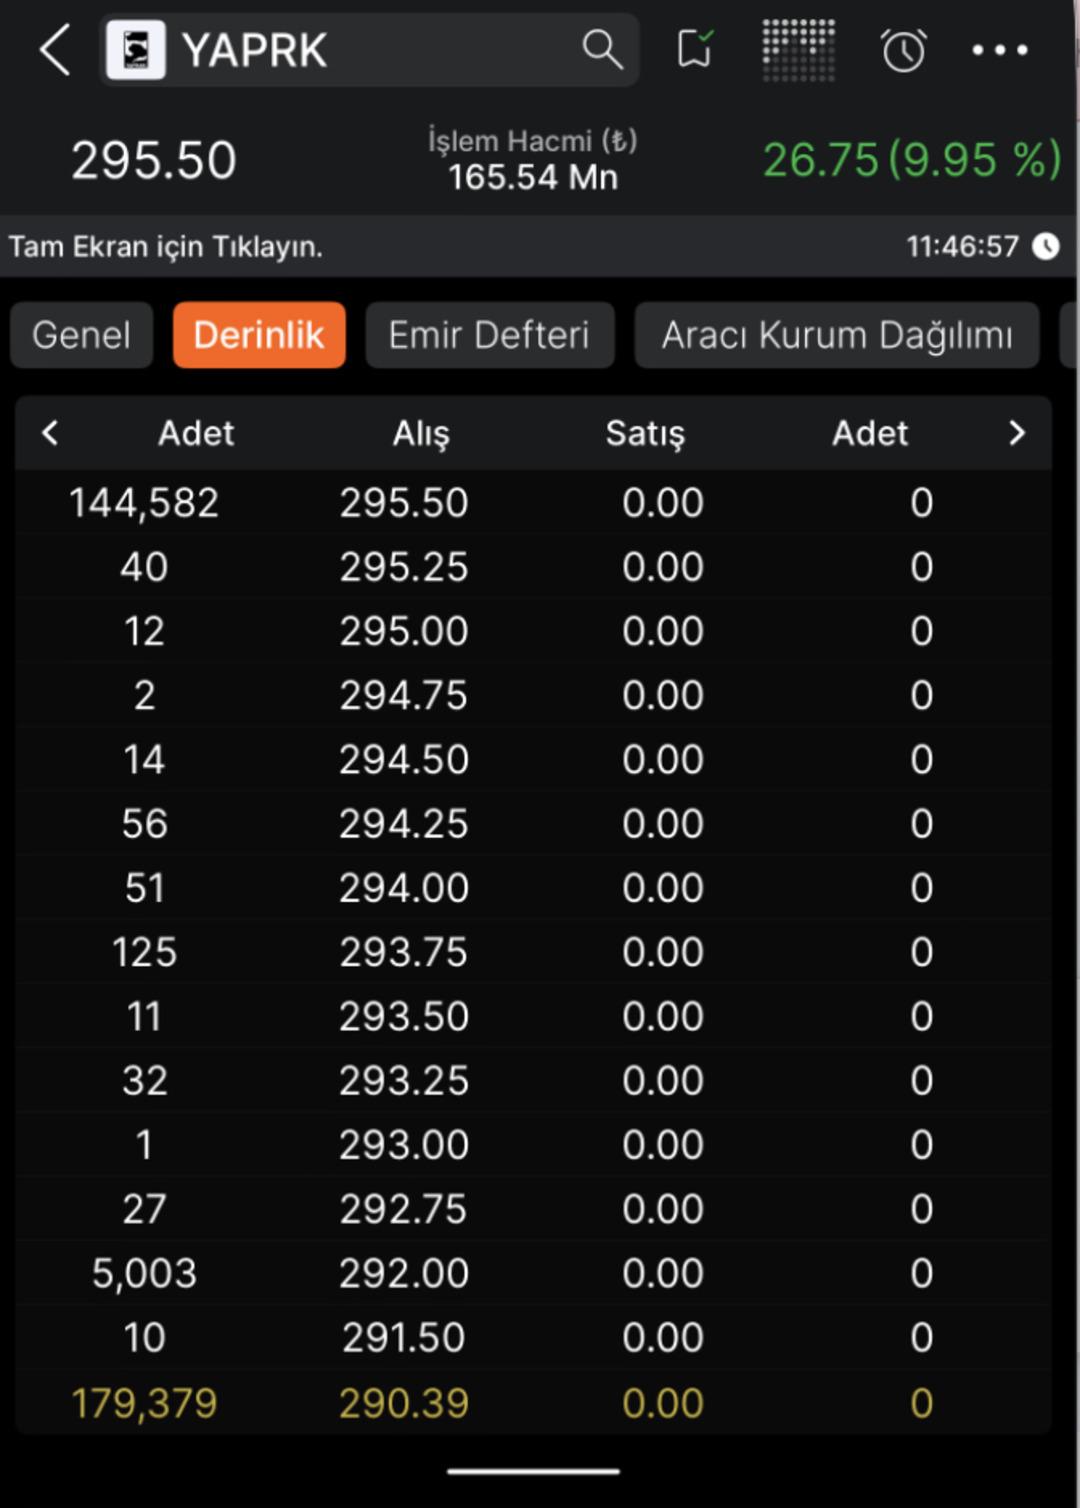Tap the 292.00 bid with 5,003 lots
This screenshot has height=1508, width=1080.
pos(404,1273)
